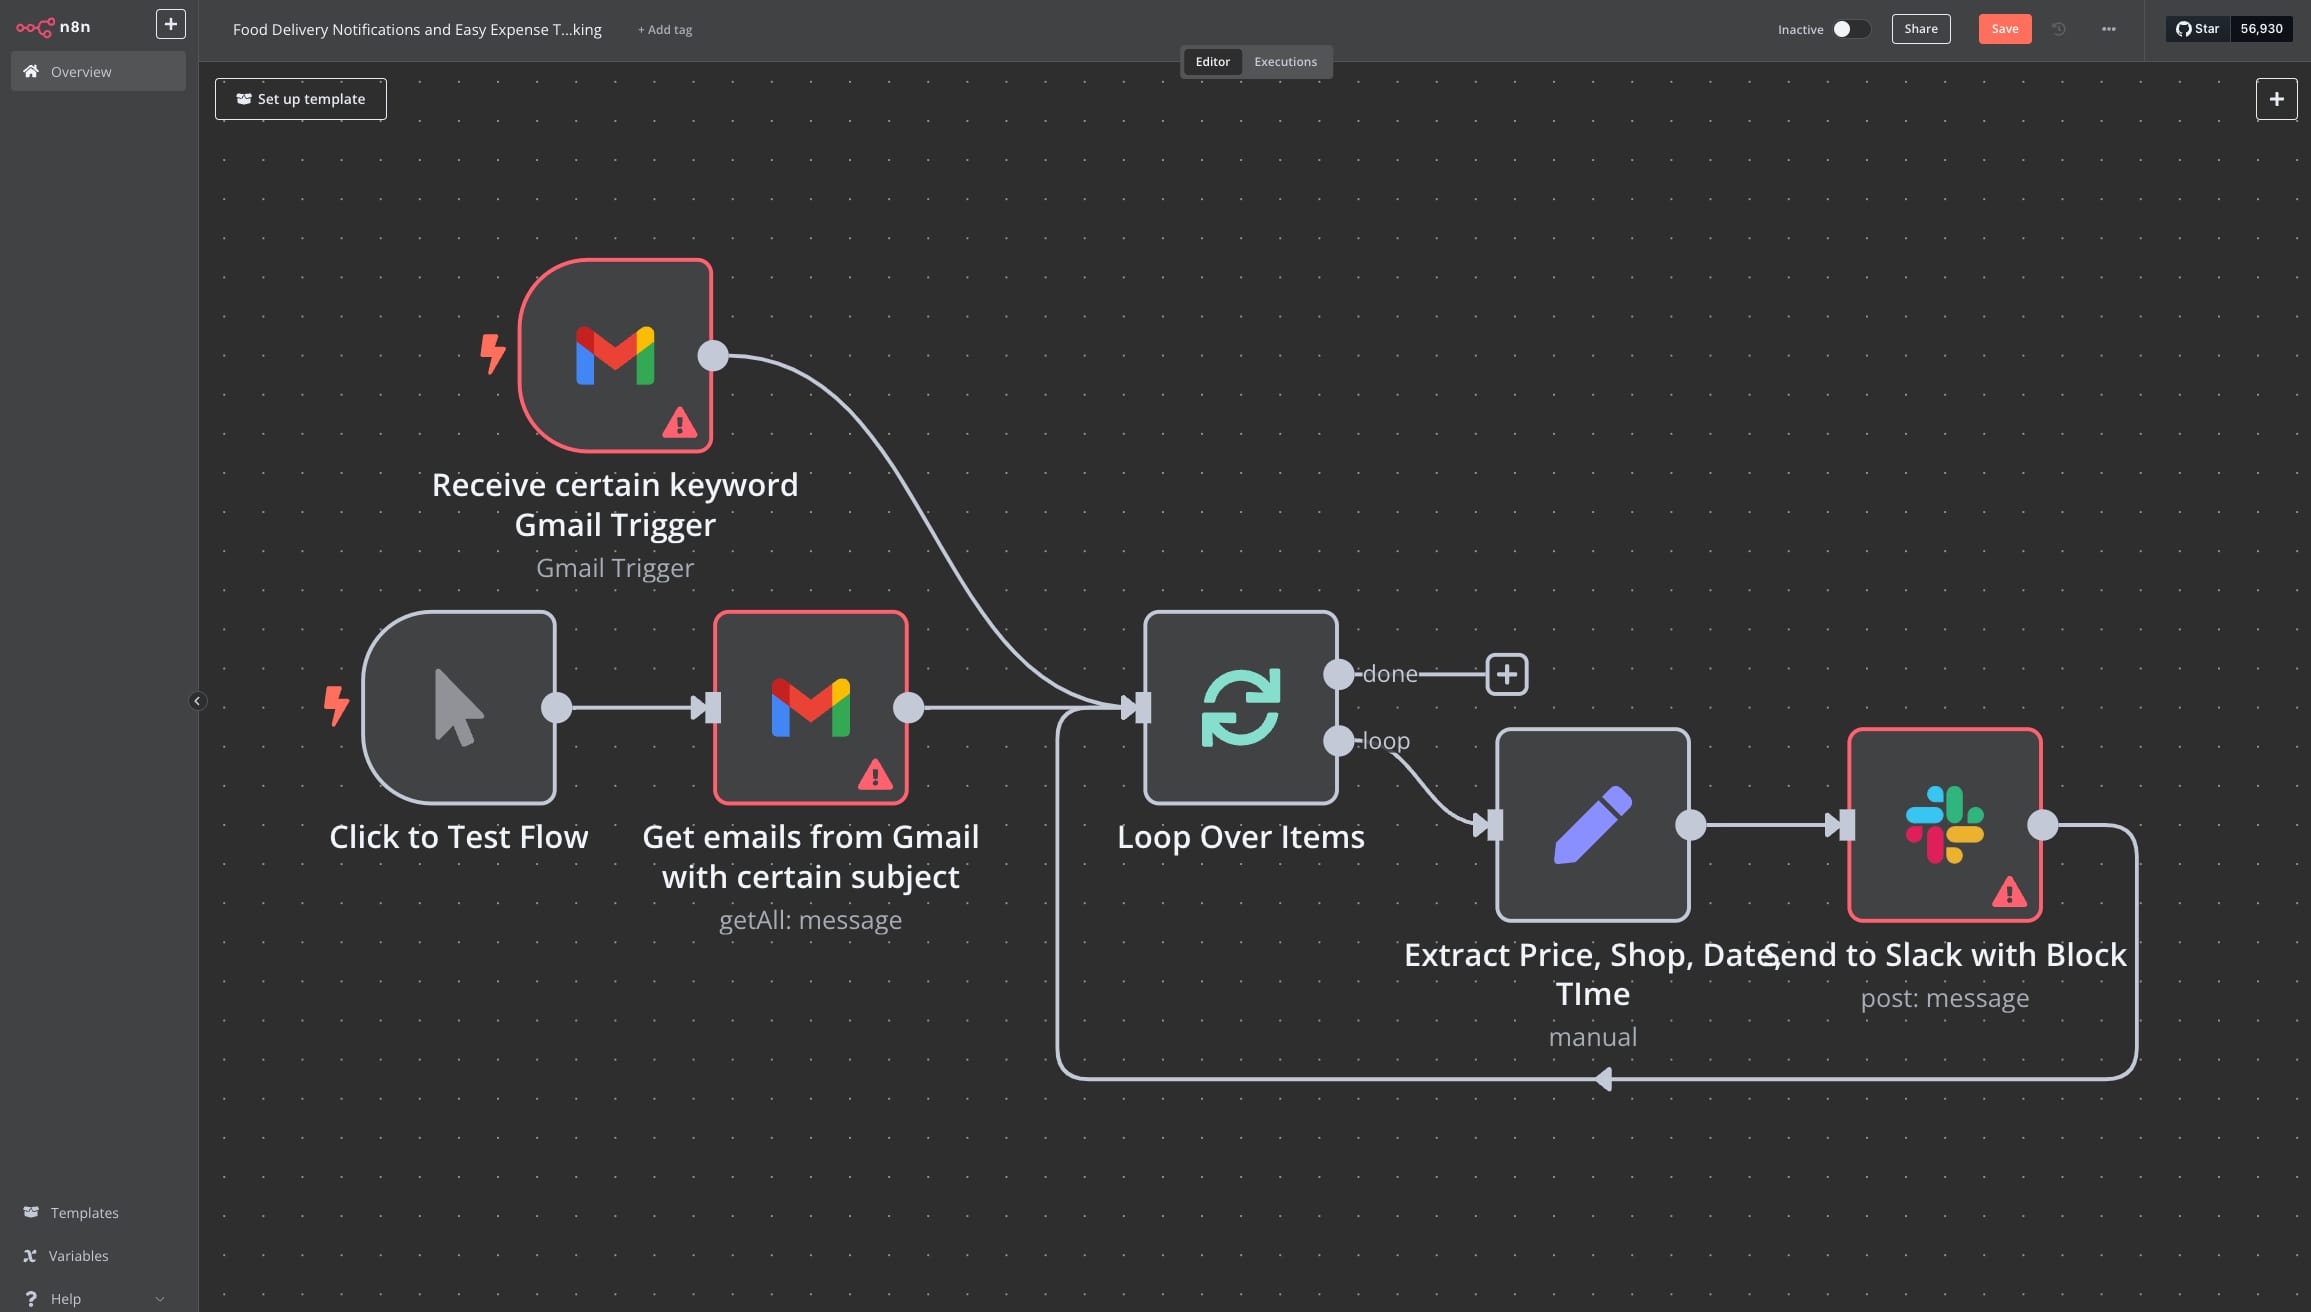The height and width of the screenshot is (1312, 2311).
Task: Select the Click to Test Flow manual trigger
Action: point(460,707)
